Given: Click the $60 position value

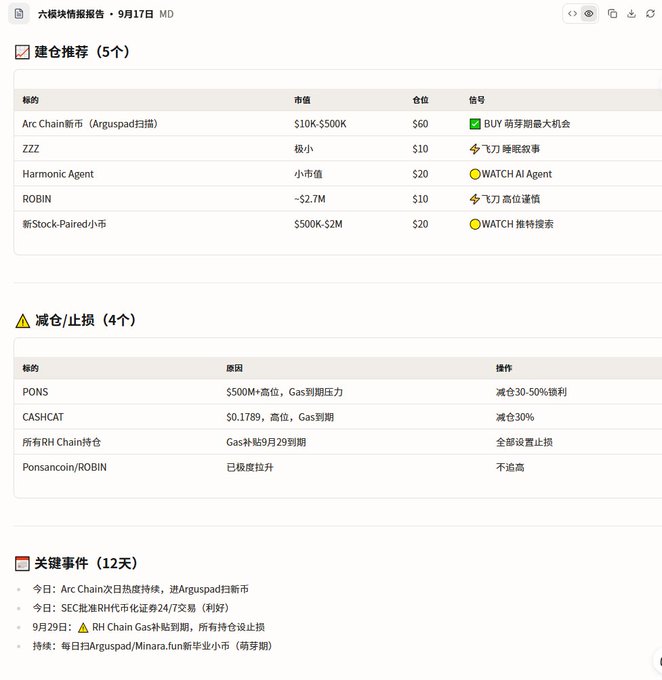Looking at the screenshot, I should (420, 124).
